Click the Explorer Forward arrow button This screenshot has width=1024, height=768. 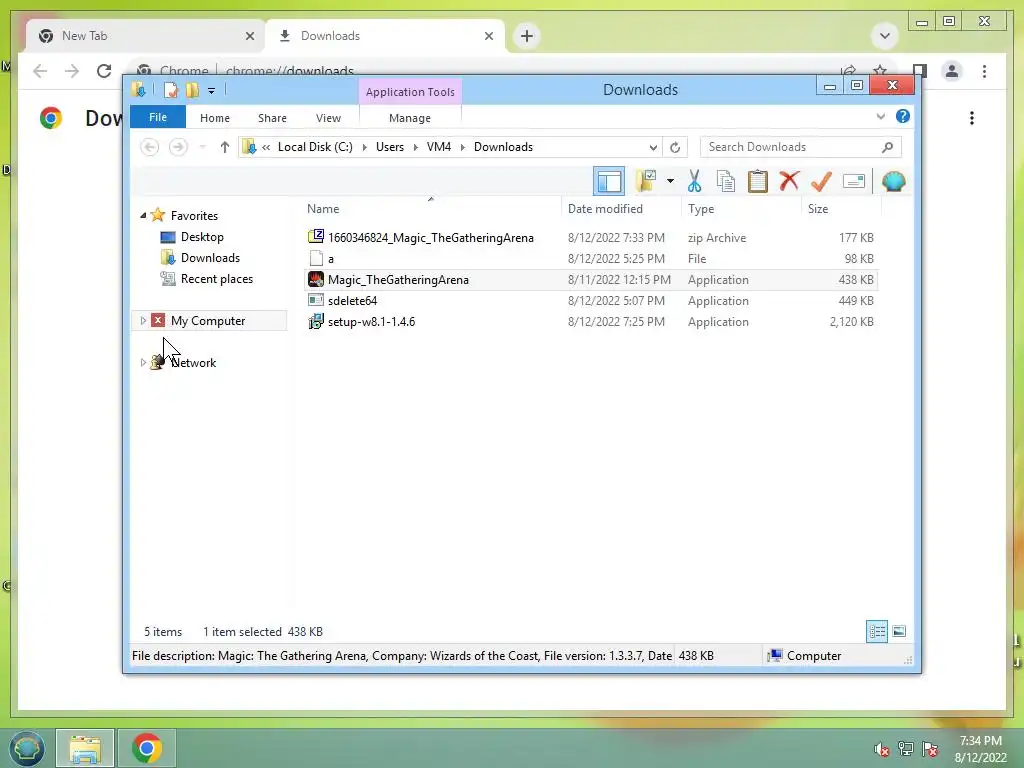point(178,147)
